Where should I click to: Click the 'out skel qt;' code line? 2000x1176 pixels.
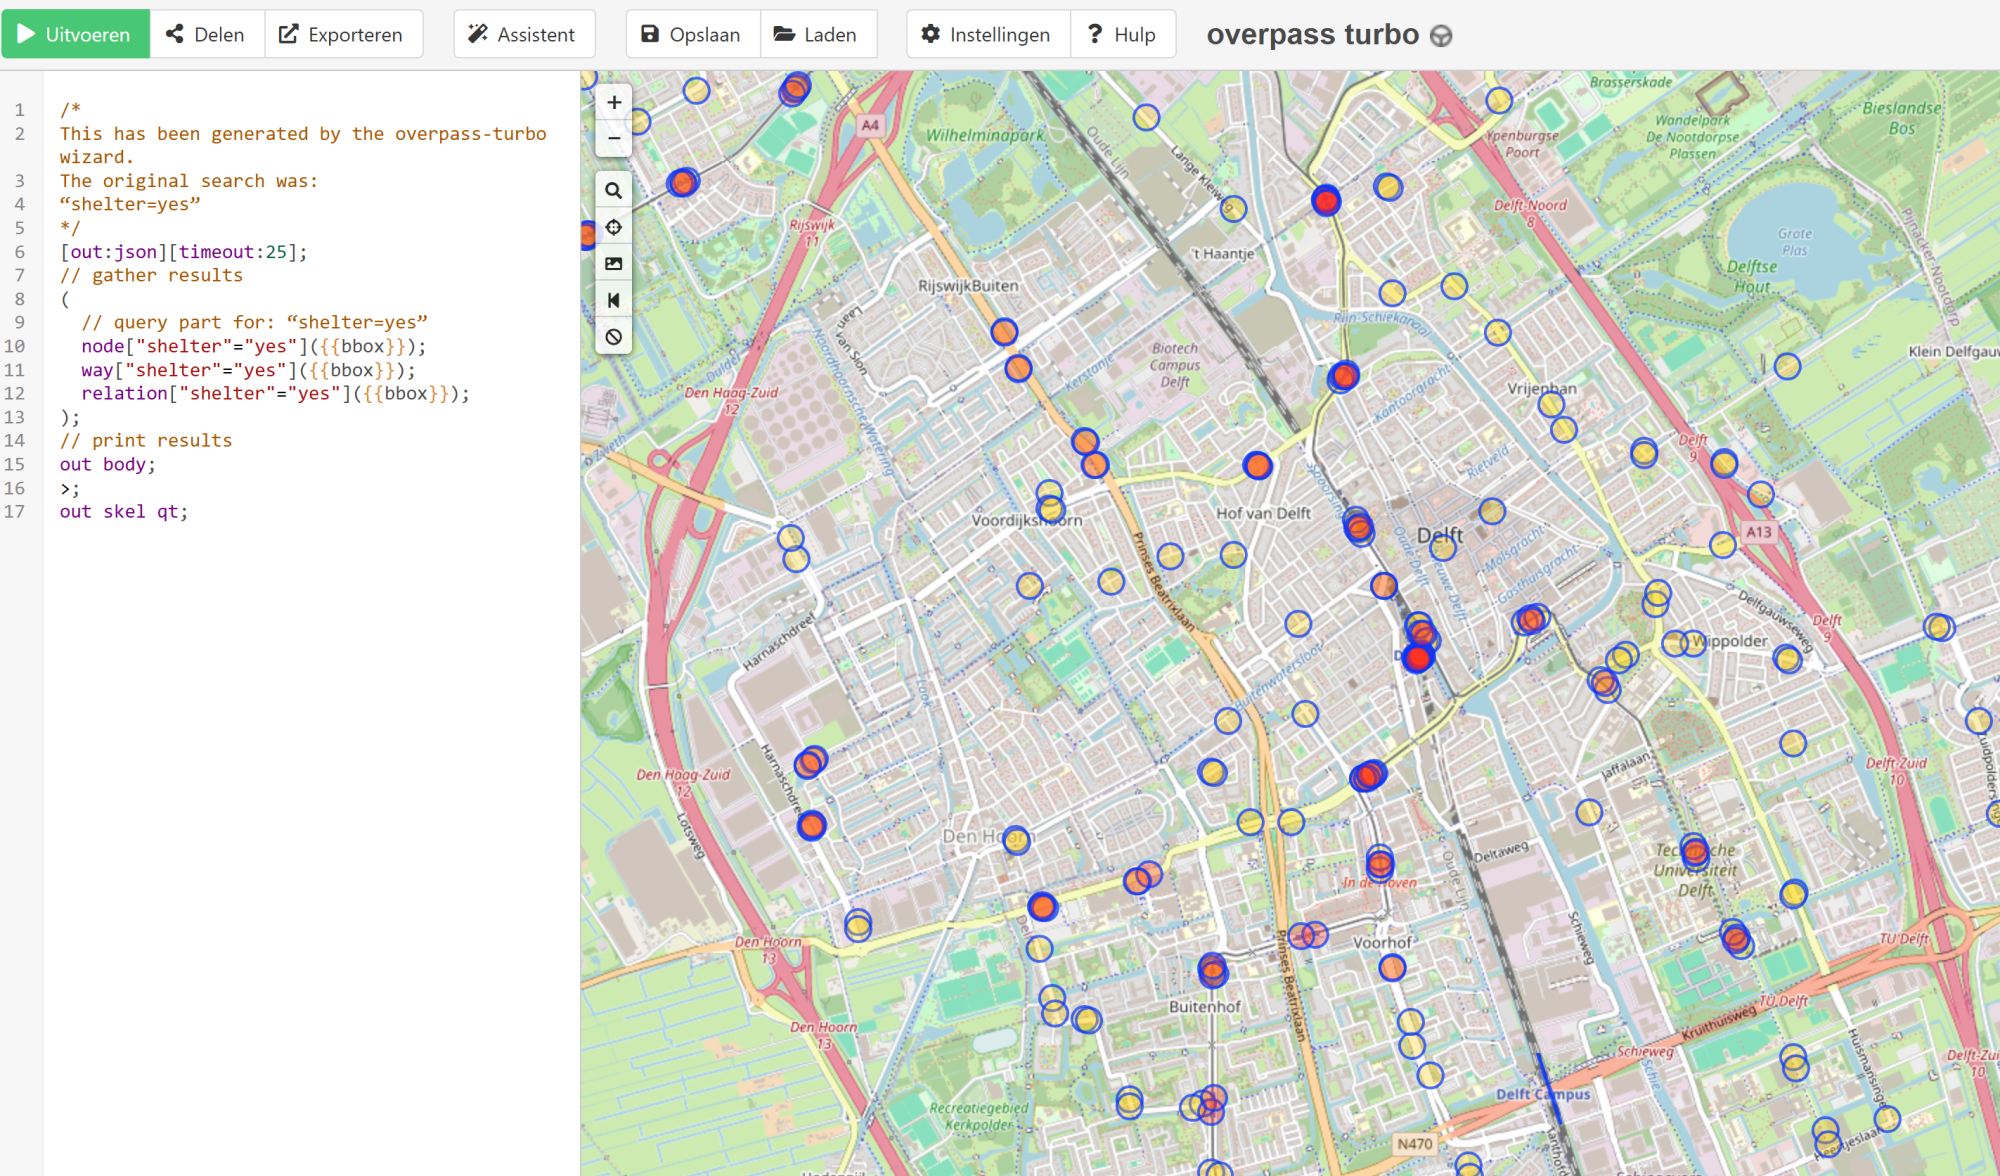[124, 511]
